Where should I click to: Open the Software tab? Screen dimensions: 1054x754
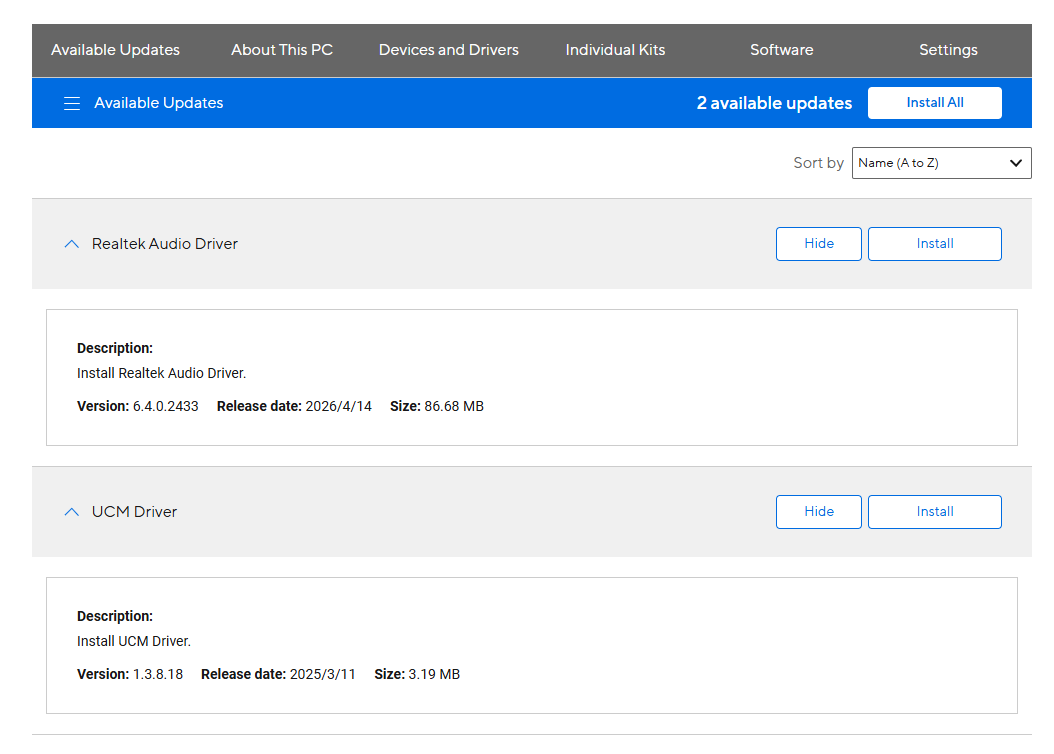[x=782, y=50]
